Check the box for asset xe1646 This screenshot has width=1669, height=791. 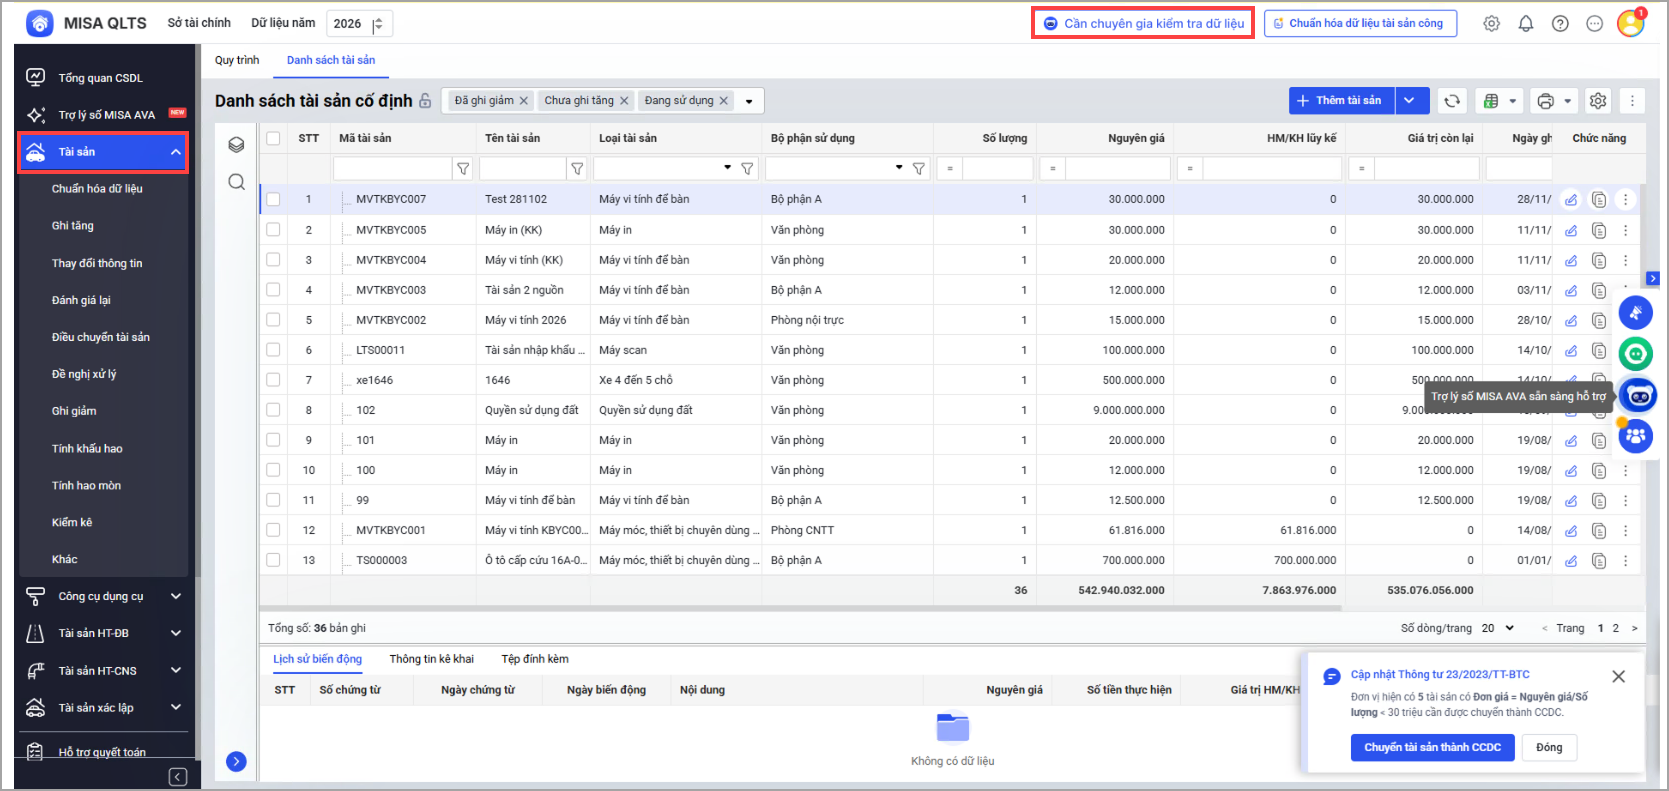pyautogui.click(x=273, y=380)
